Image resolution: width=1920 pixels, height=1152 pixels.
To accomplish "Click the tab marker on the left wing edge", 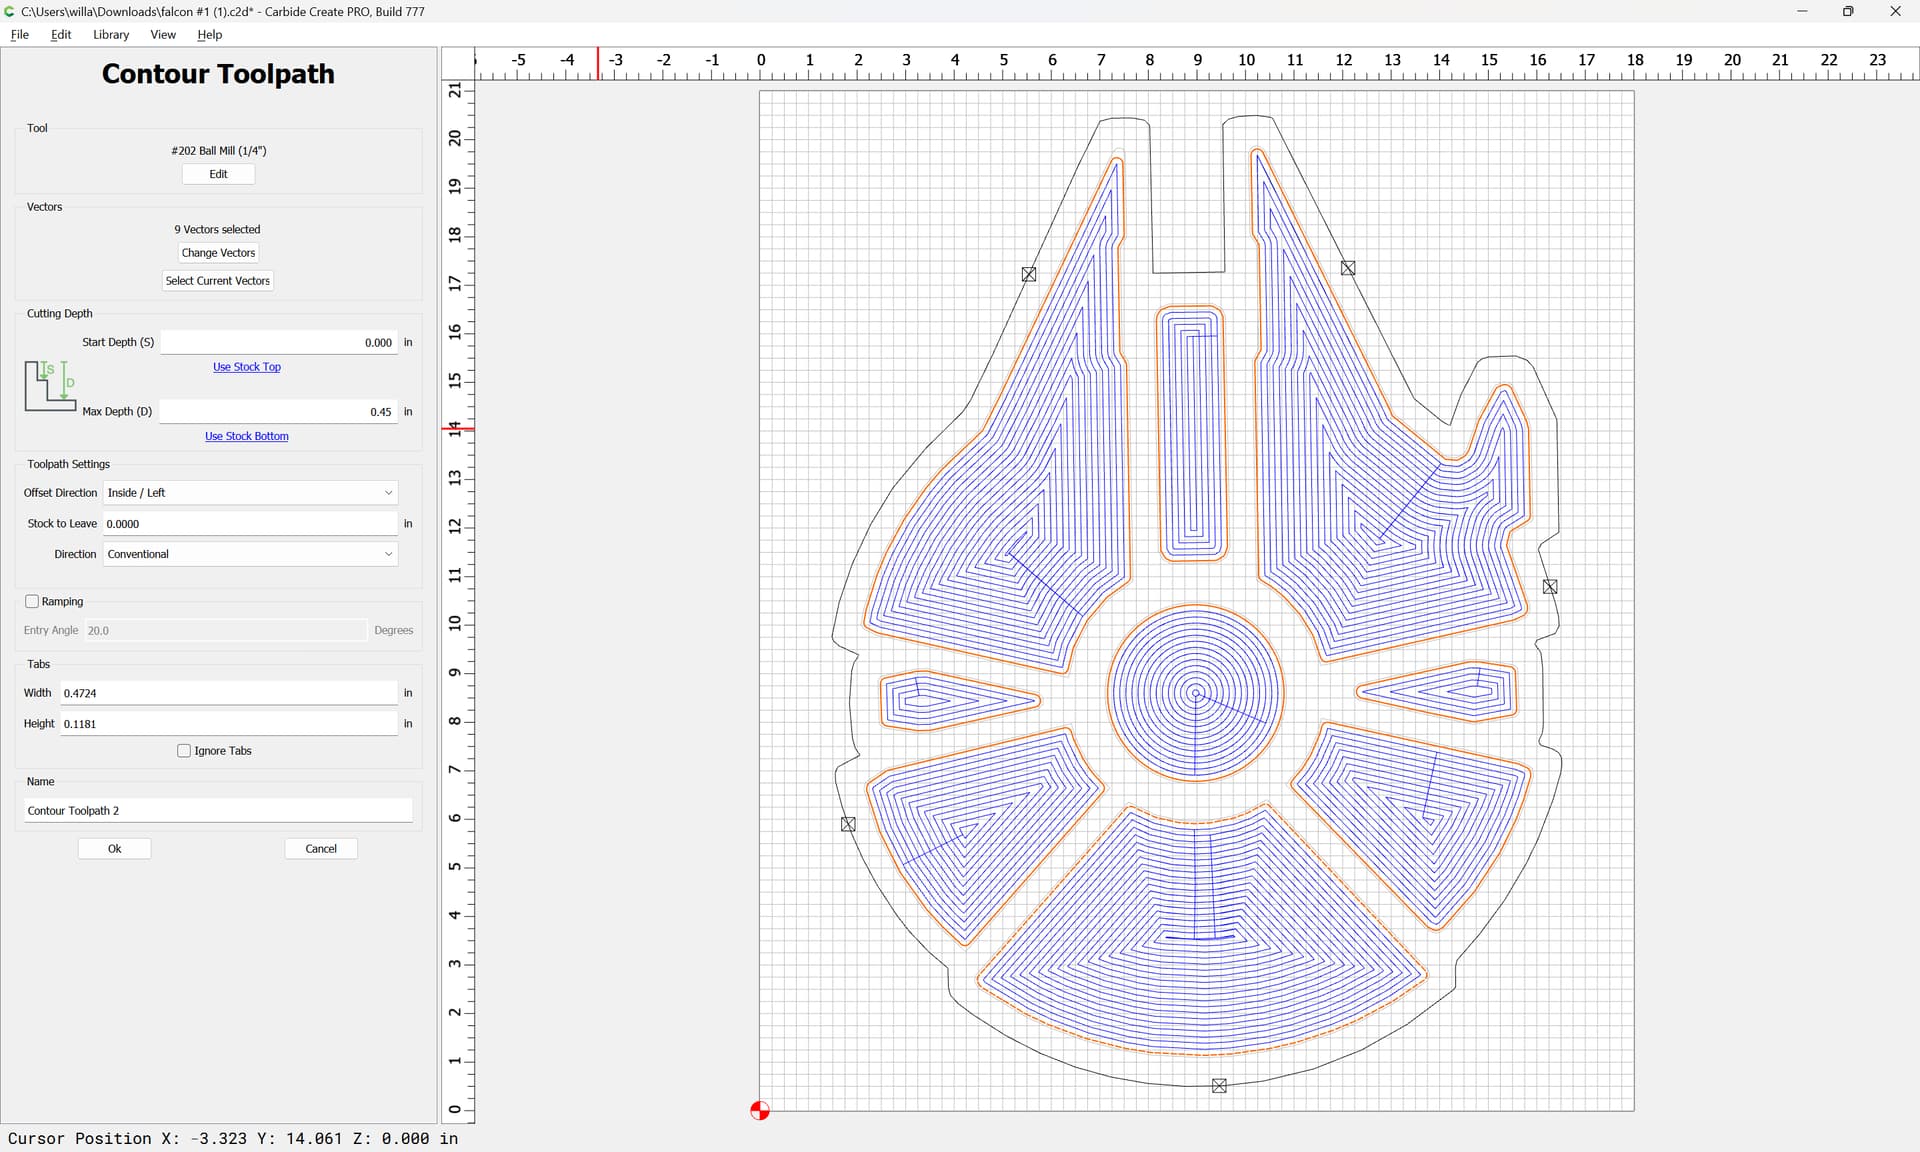I will [x=1029, y=274].
